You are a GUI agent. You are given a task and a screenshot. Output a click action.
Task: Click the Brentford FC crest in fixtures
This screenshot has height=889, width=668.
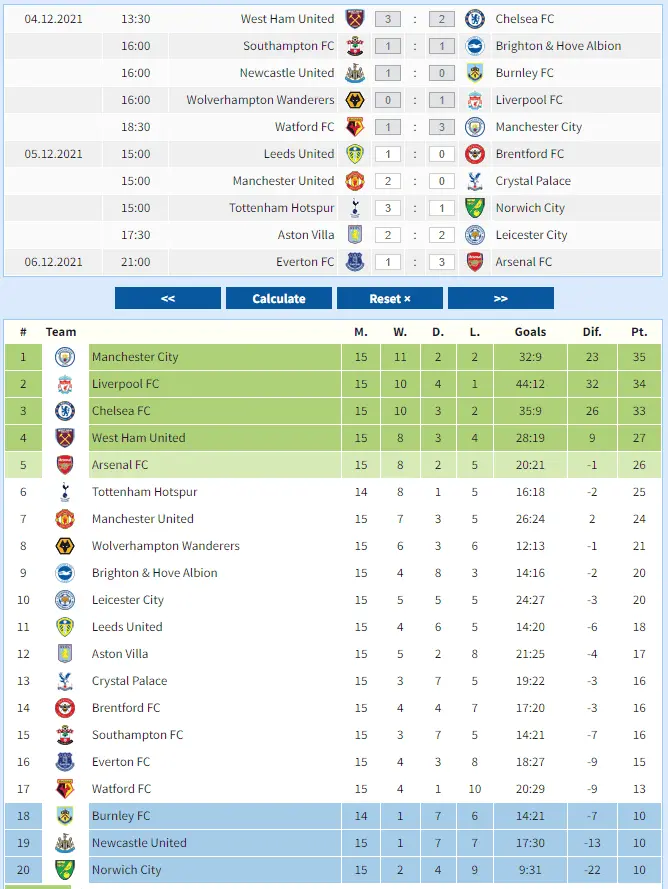point(475,154)
